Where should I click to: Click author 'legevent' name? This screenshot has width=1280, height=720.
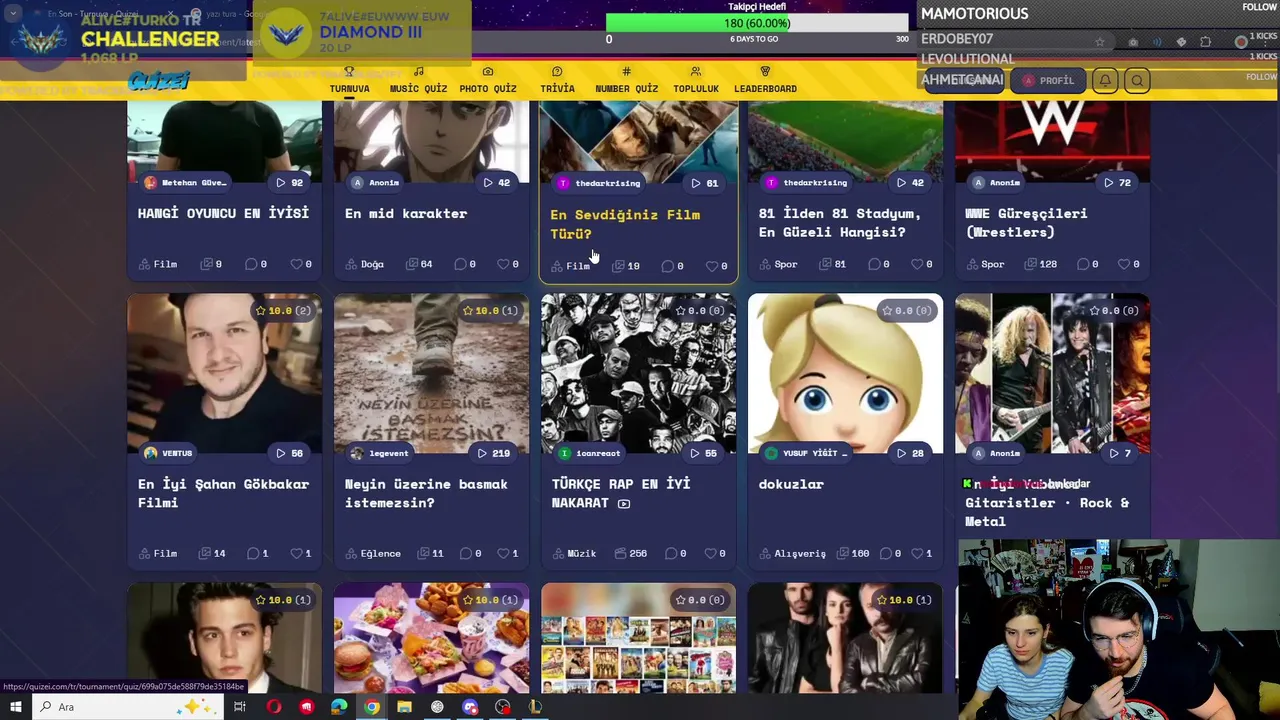[x=389, y=453]
